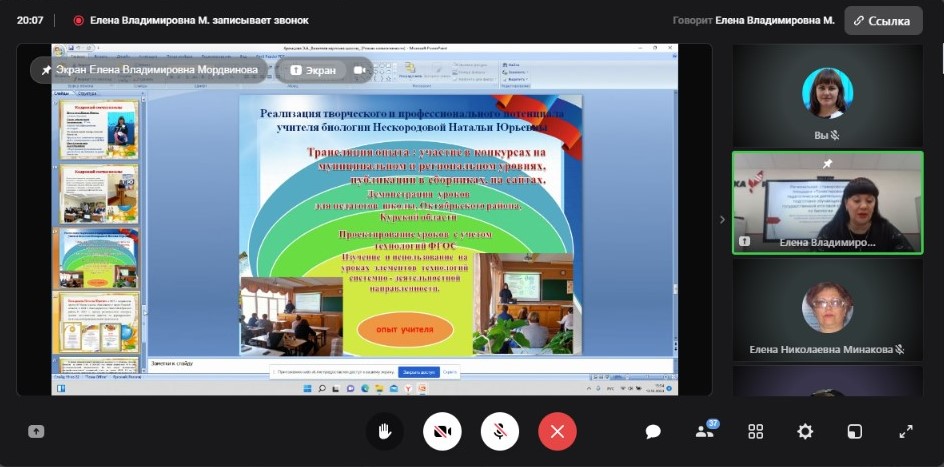This screenshot has height=467, width=944.
Task: Click screen-share badge on Елена Владимиро... tile
Action: coord(745,241)
